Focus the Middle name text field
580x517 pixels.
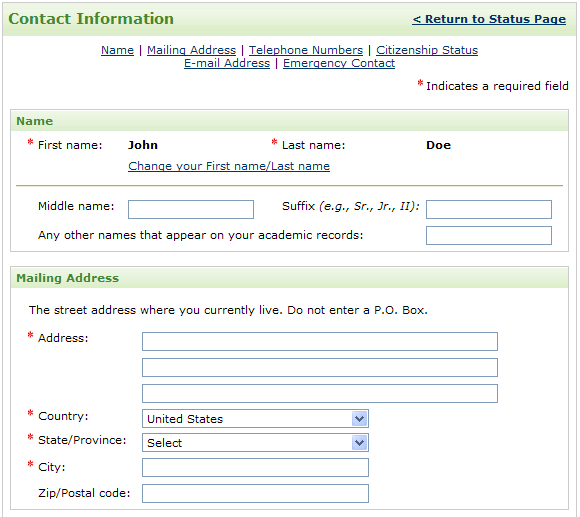(x=191, y=209)
